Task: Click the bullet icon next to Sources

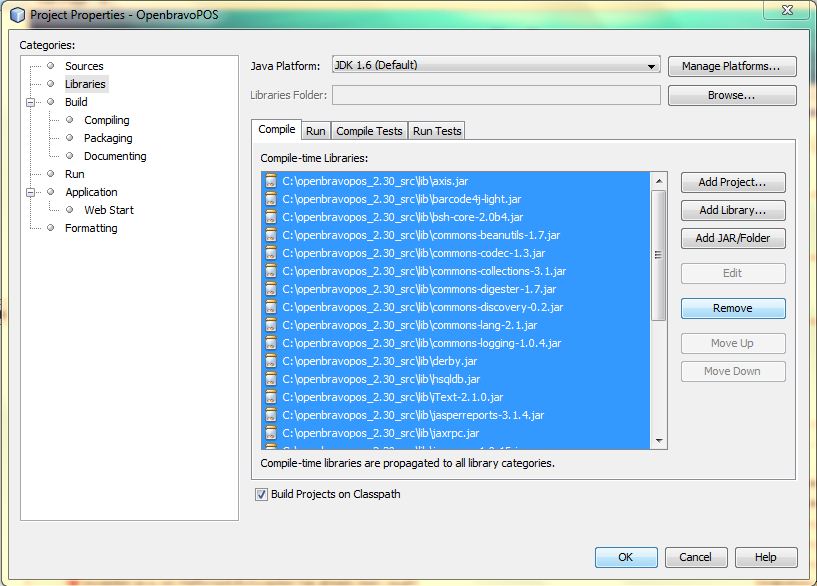Action: pos(51,66)
